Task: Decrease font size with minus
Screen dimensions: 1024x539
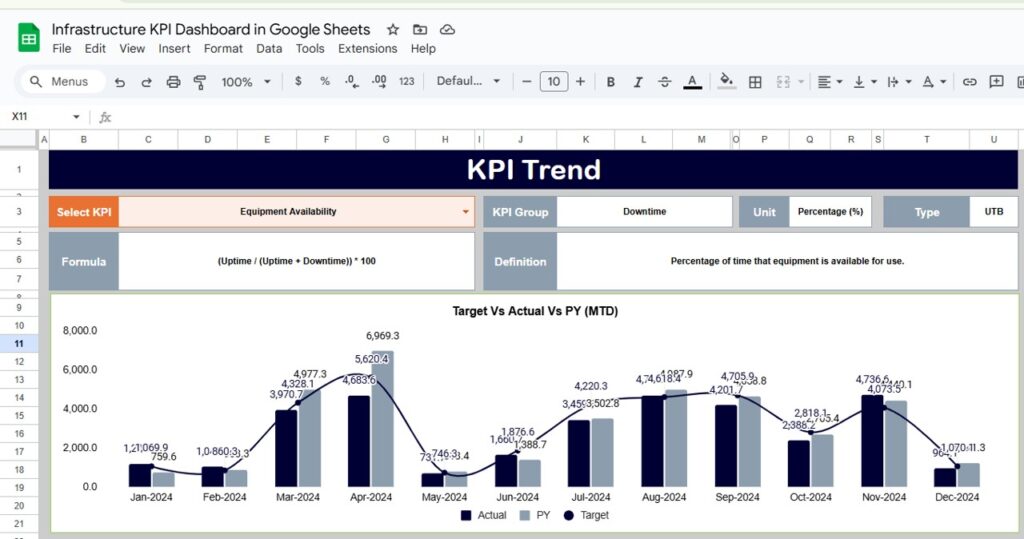Action: coord(526,82)
